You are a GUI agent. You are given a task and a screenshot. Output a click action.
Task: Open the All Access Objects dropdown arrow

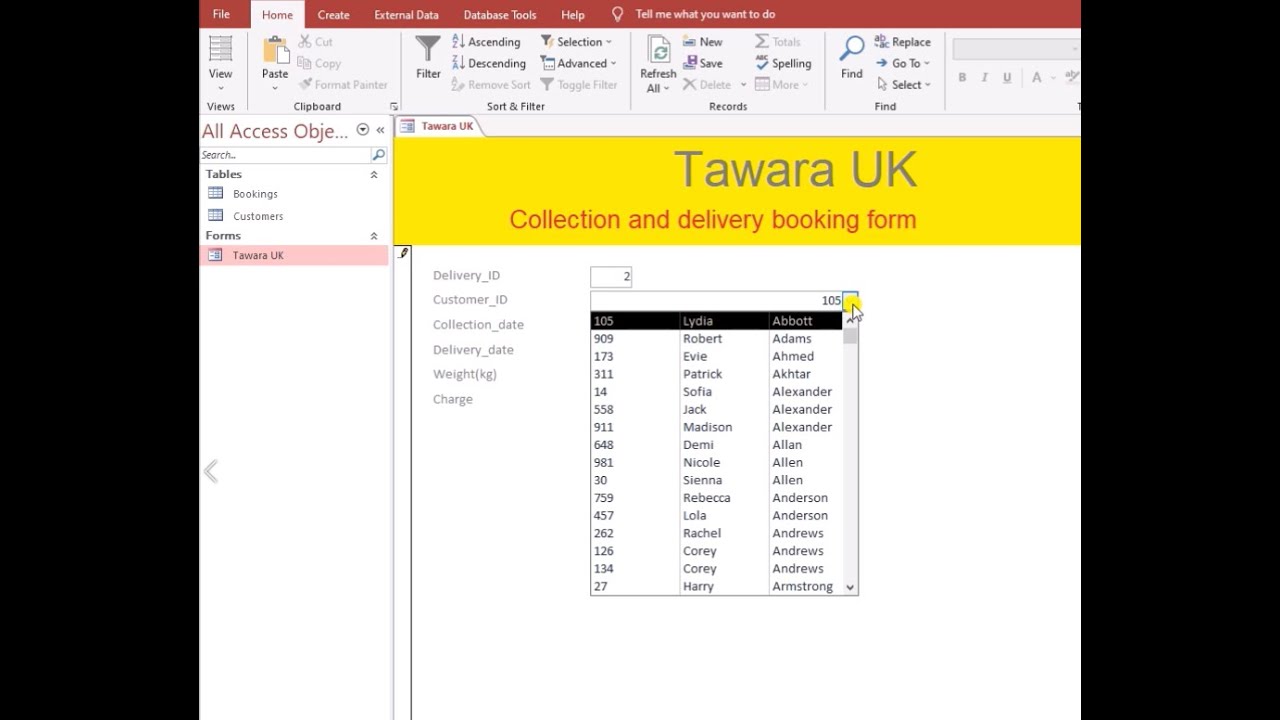363,130
